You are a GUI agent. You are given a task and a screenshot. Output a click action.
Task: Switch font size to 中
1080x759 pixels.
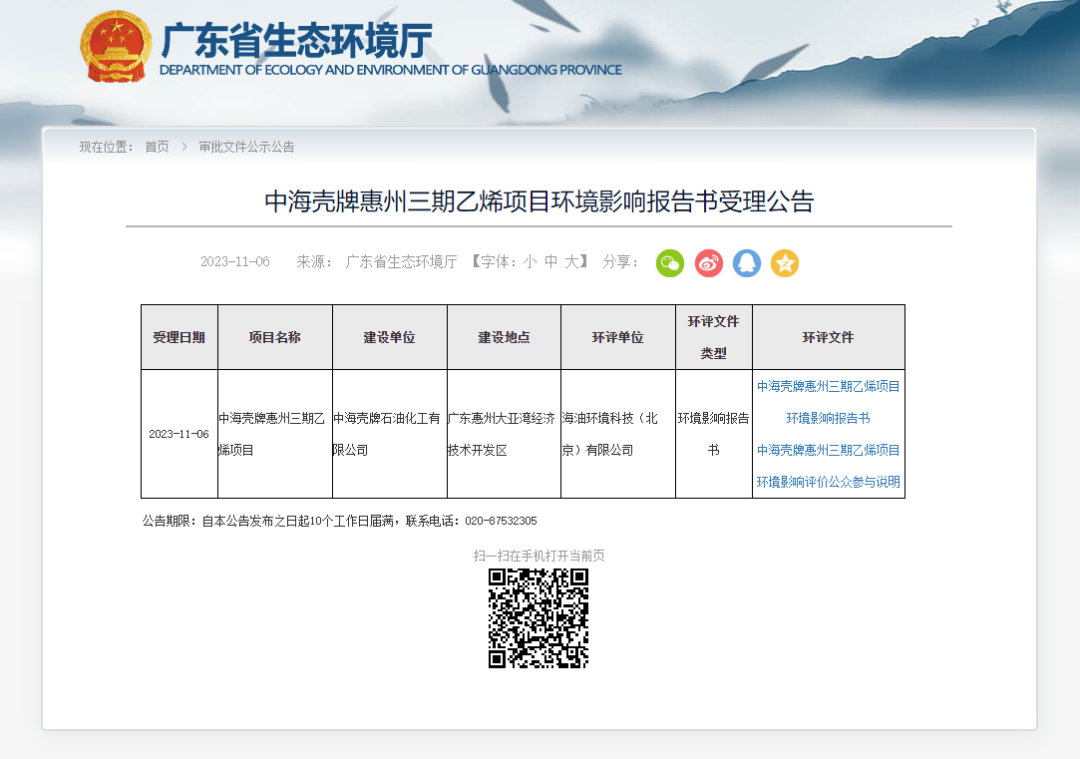(550, 262)
